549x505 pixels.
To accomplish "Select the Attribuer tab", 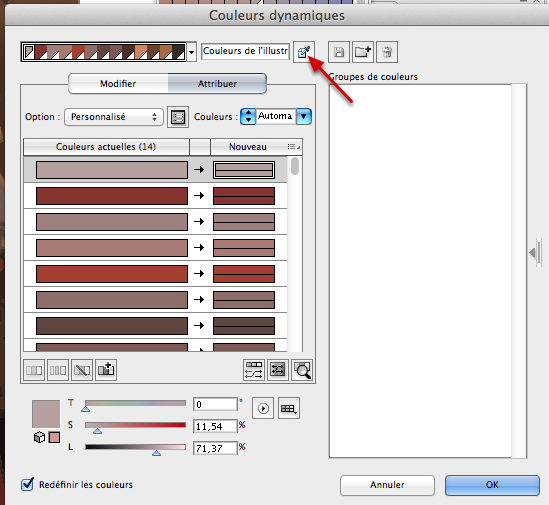I will click(x=217, y=83).
